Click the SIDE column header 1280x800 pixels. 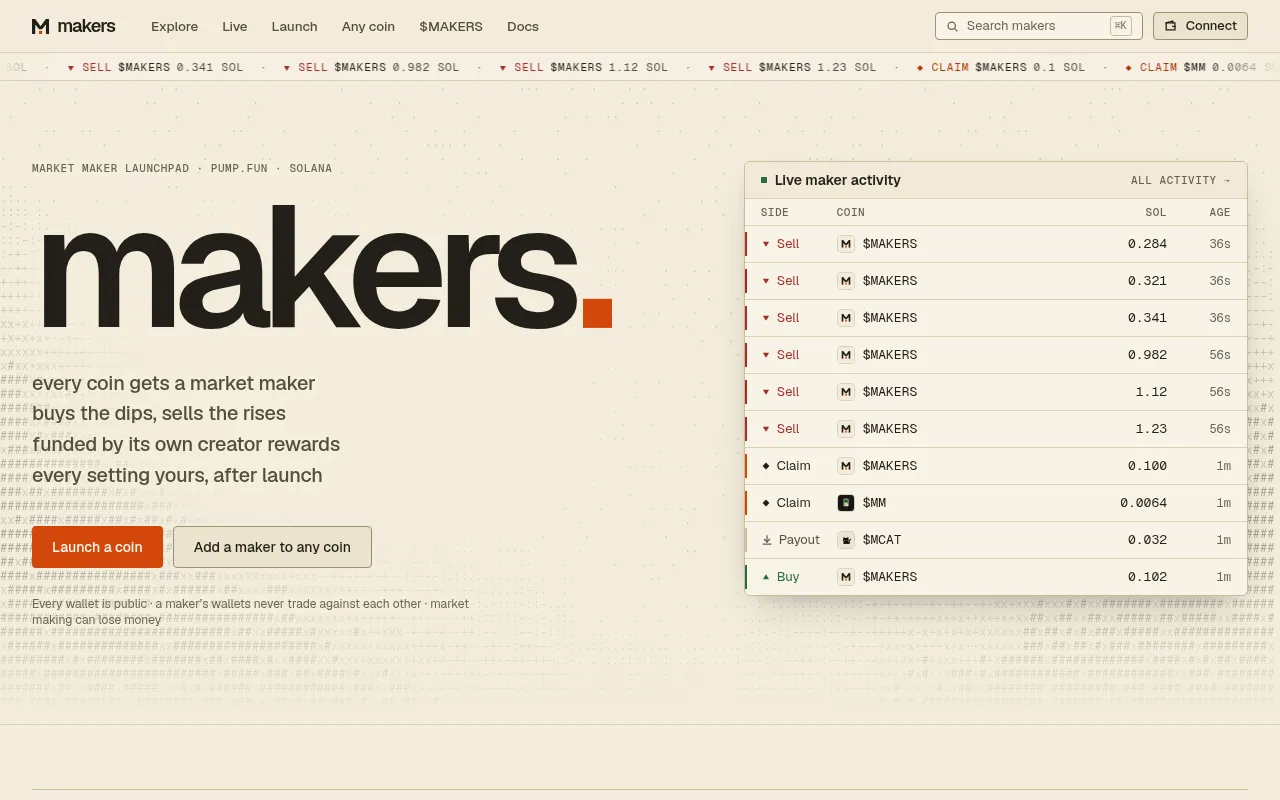click(775, 212)
